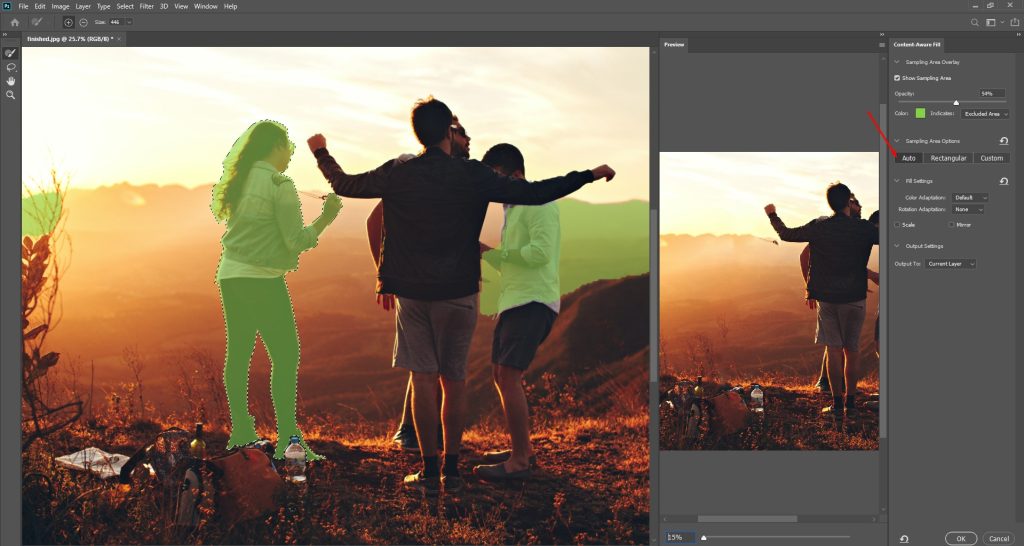This screenshot has width=1024, height=546.
Task: Close the finished.jpg document tab
Action: coord(119,39)
